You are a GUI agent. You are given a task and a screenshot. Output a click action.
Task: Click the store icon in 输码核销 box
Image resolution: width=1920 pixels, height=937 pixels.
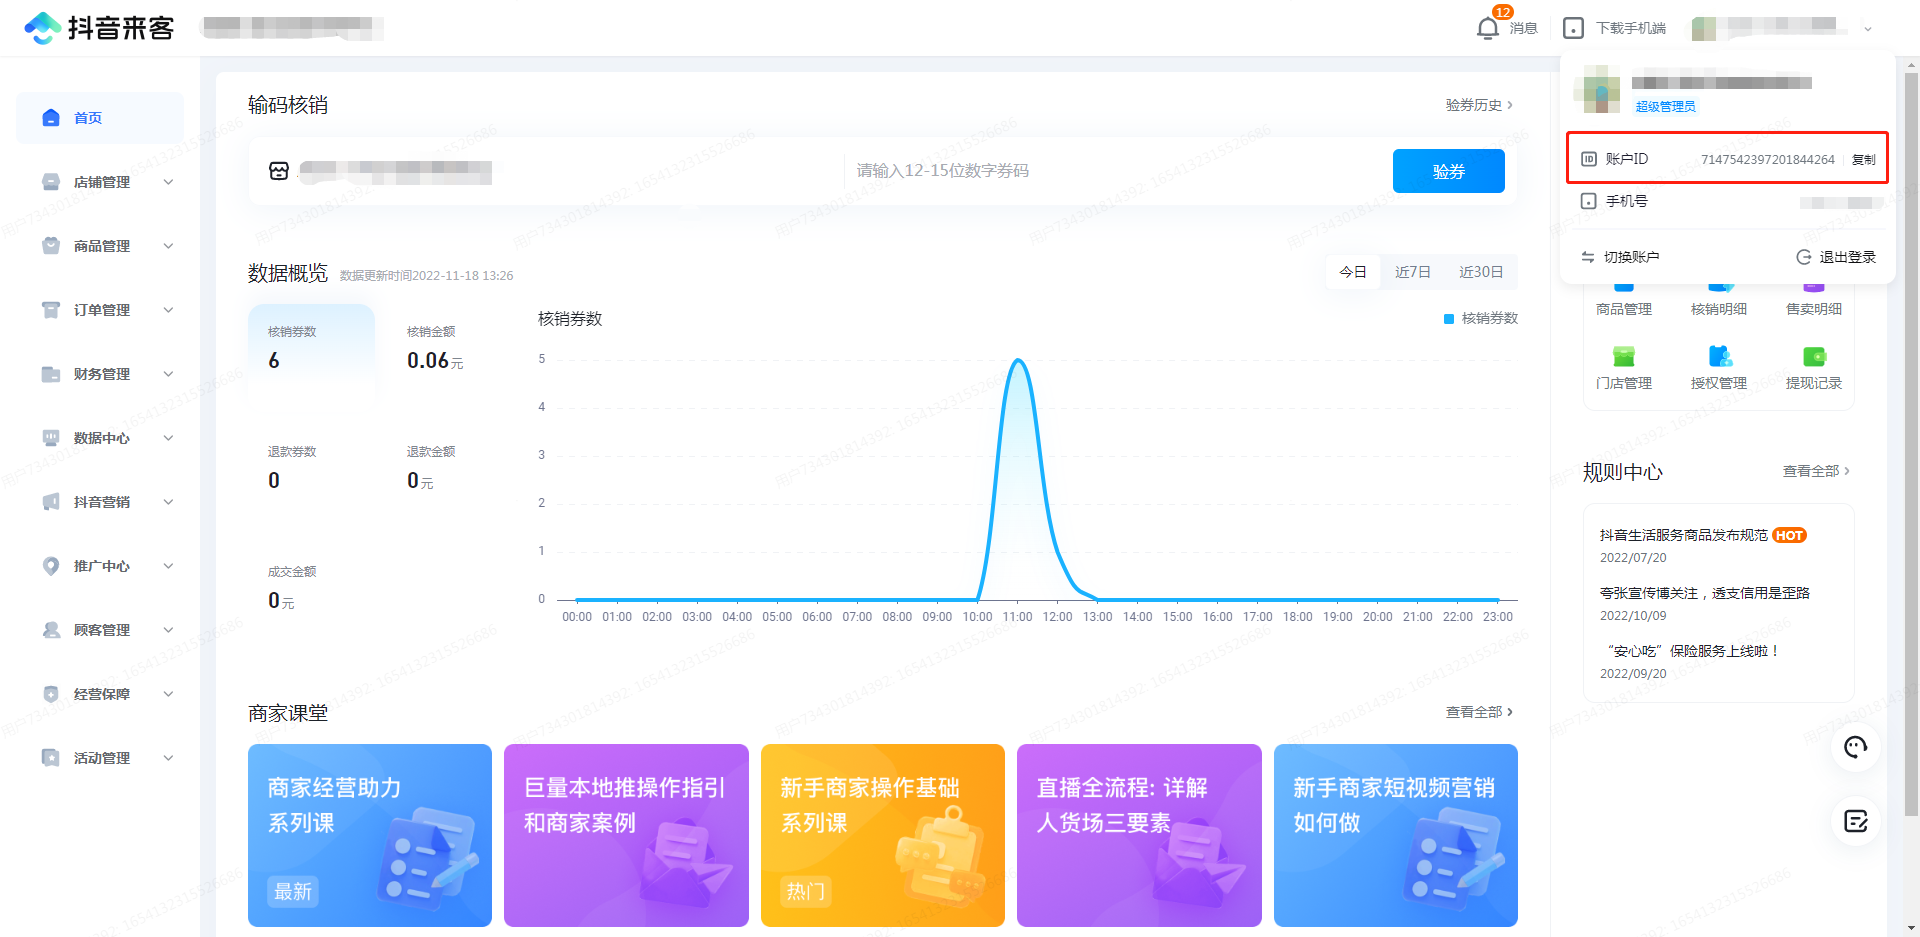279,171
